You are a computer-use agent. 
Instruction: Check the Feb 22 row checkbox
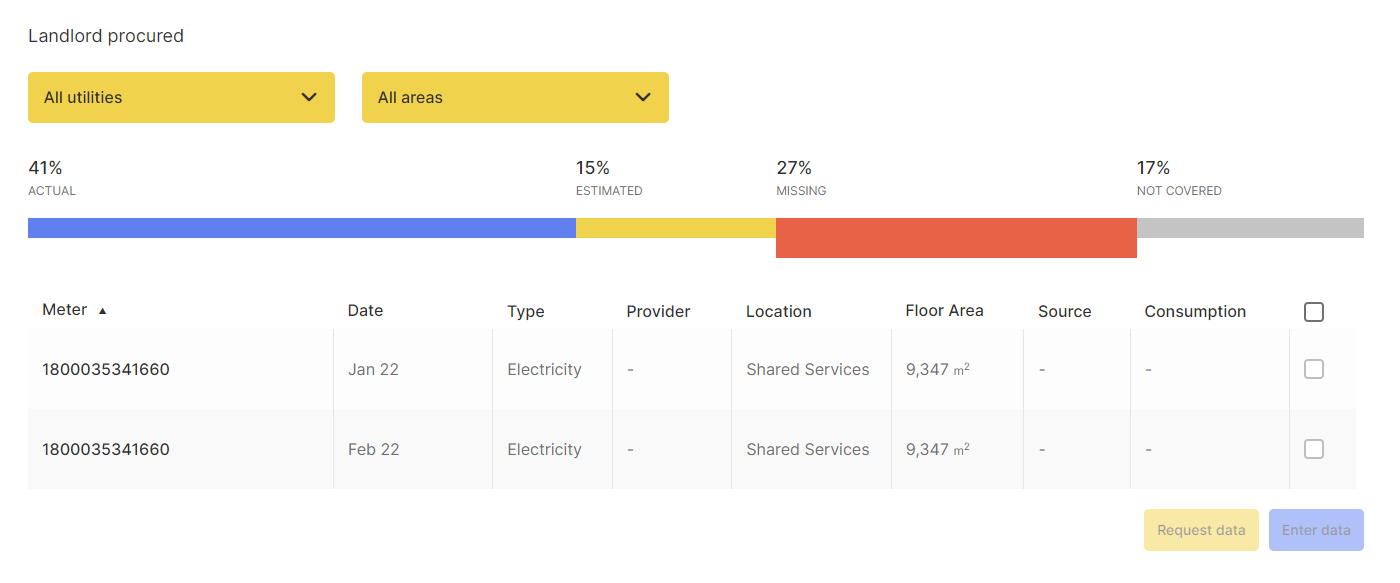click(1314, 449)
